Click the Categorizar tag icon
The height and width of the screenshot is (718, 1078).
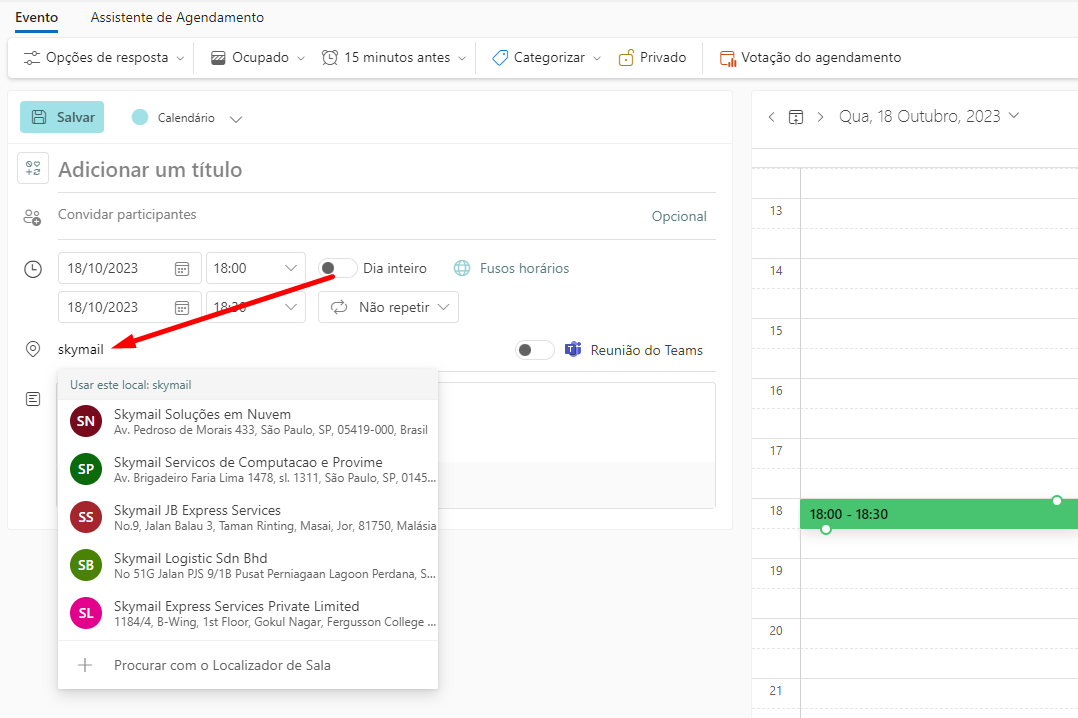tap(500, 58)
